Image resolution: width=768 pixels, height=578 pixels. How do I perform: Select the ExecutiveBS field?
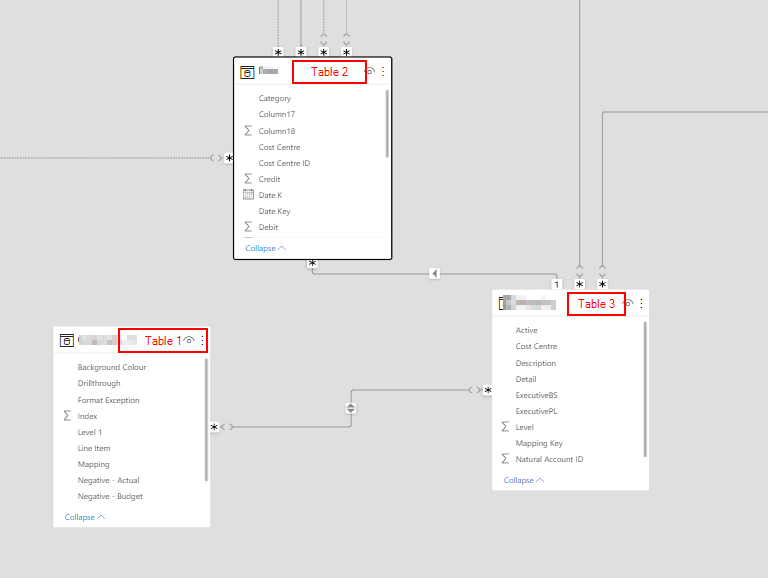coord(536,395)
